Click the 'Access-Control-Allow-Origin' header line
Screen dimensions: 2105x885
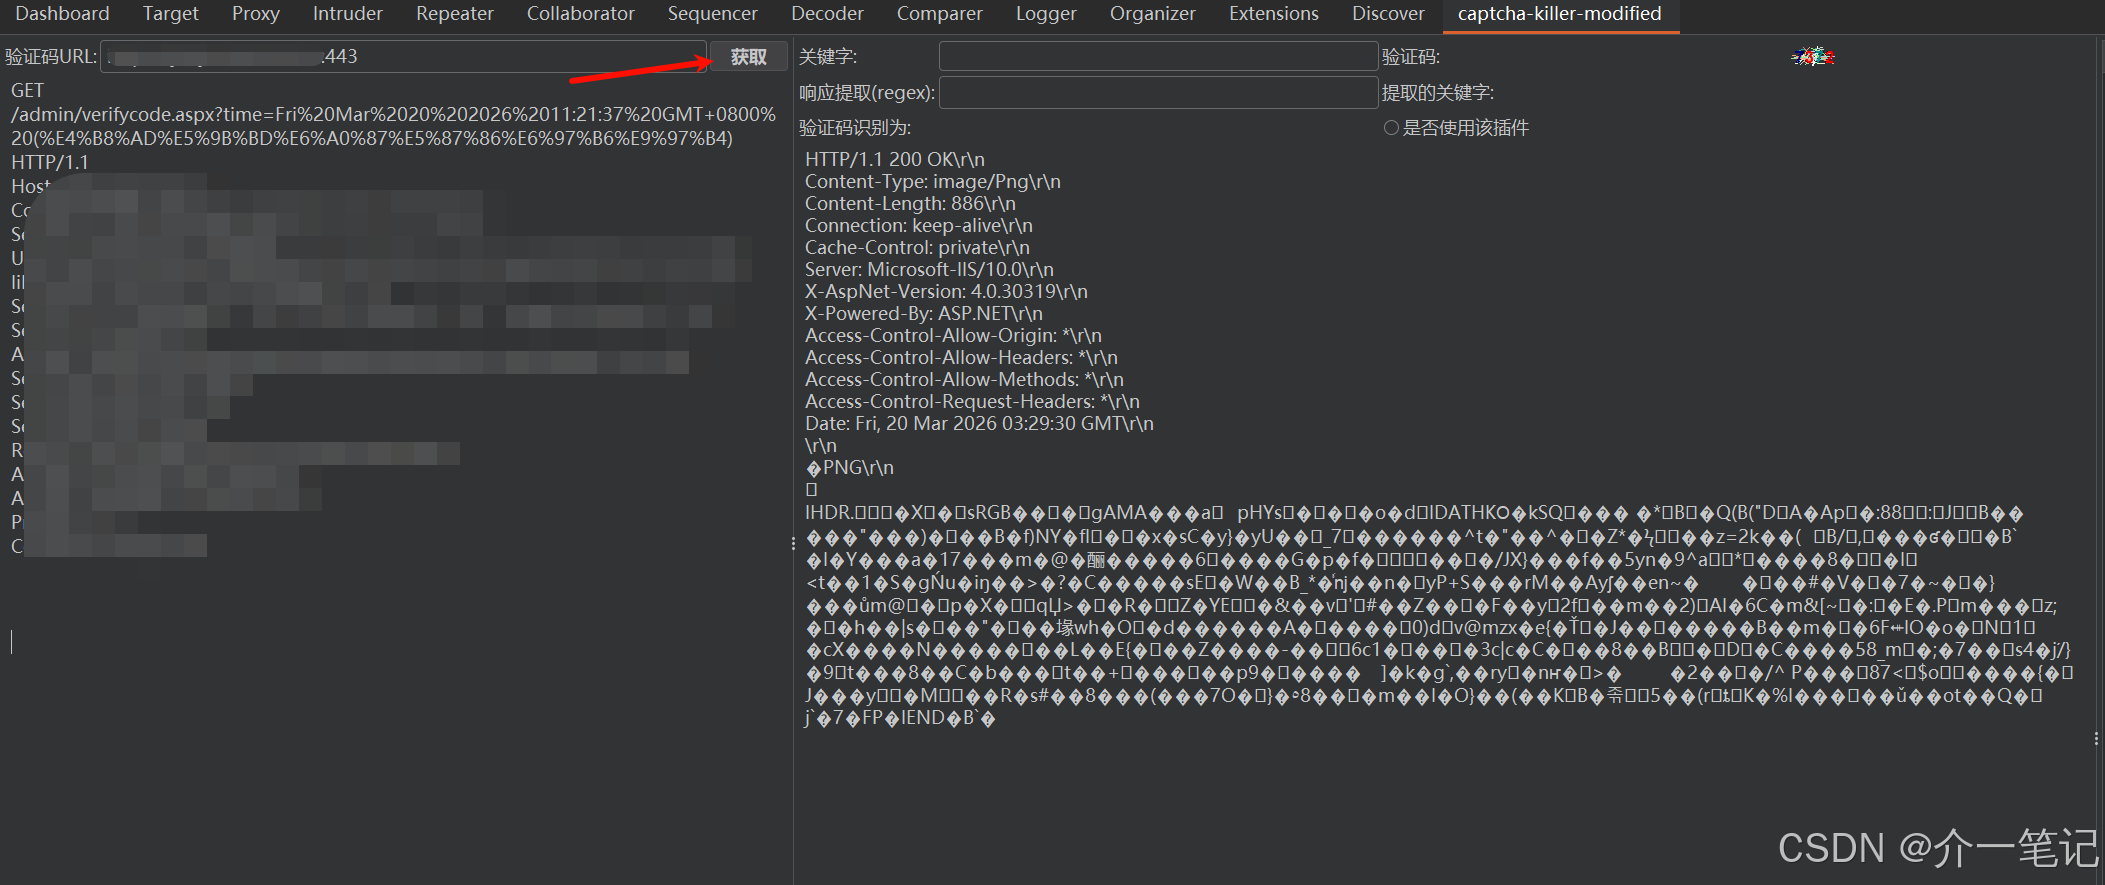[953, 336]
